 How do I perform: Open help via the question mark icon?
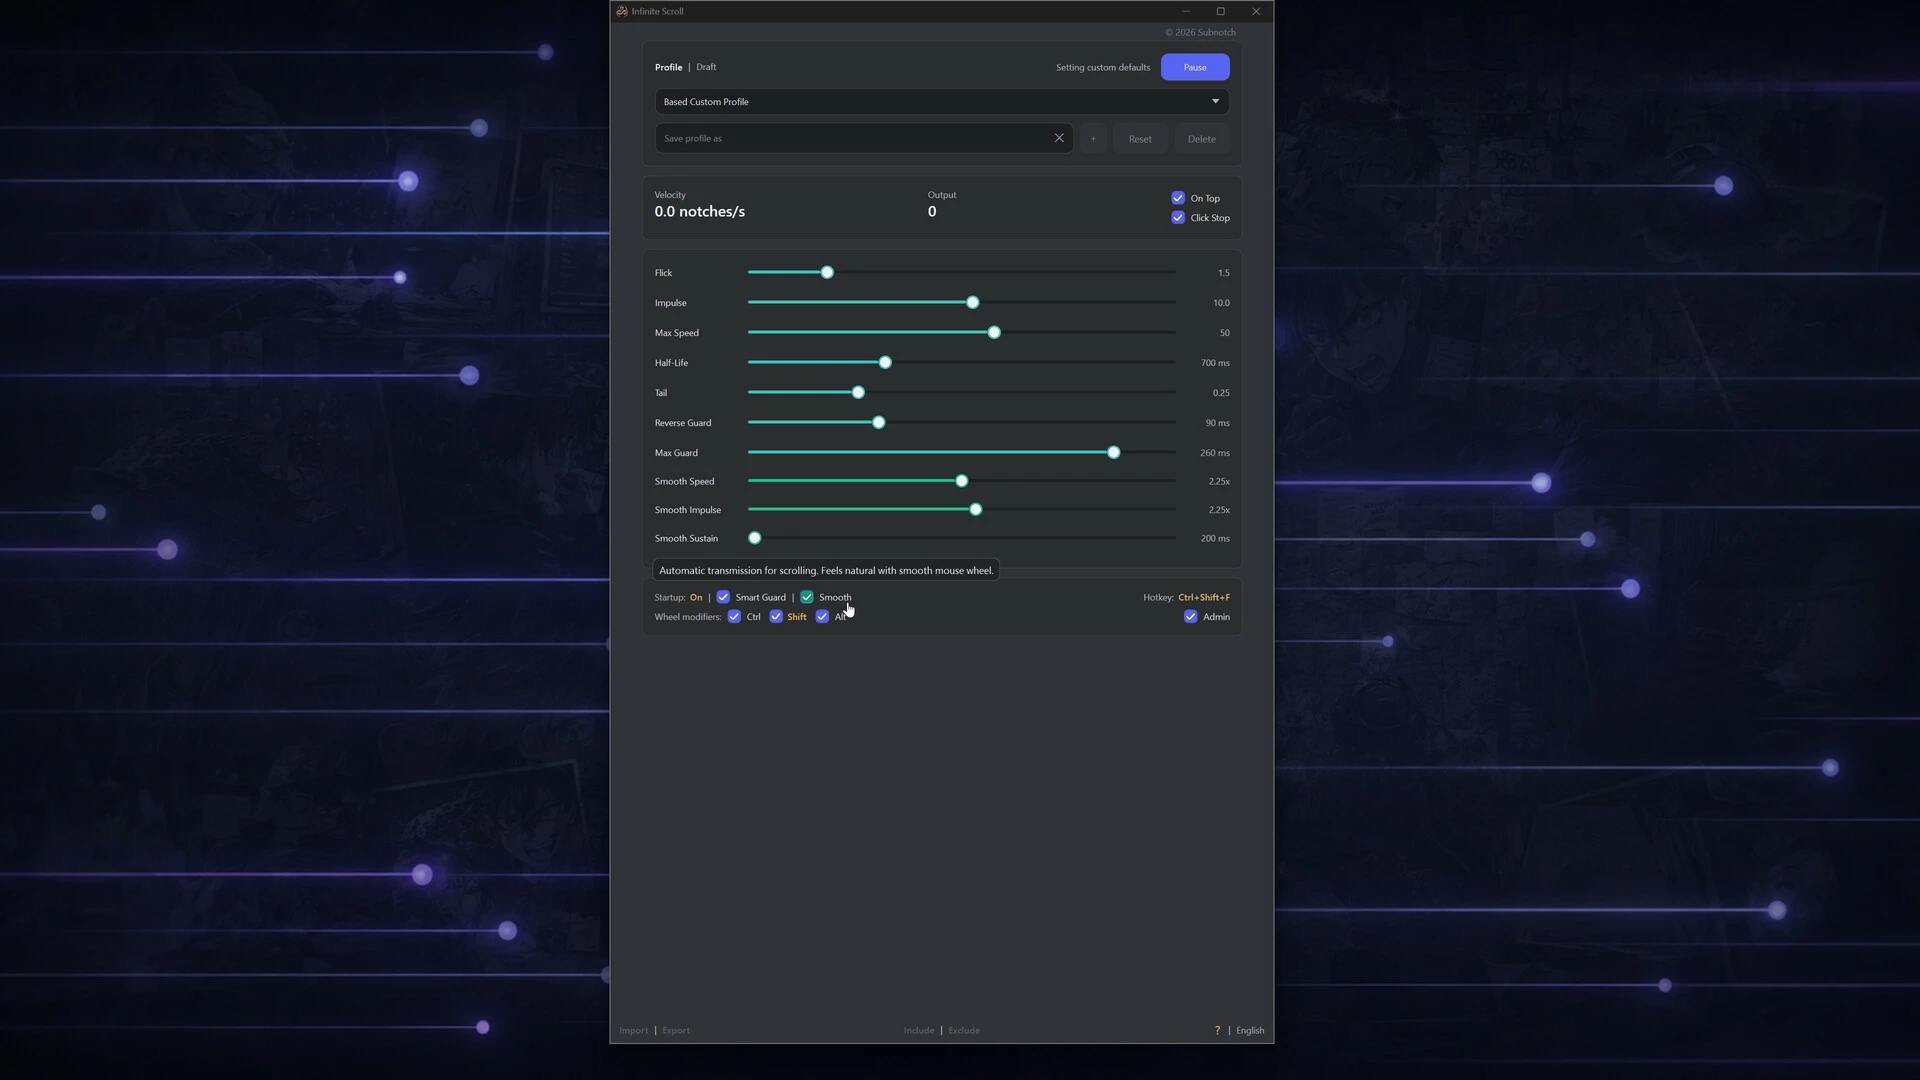point(1217,1030)
